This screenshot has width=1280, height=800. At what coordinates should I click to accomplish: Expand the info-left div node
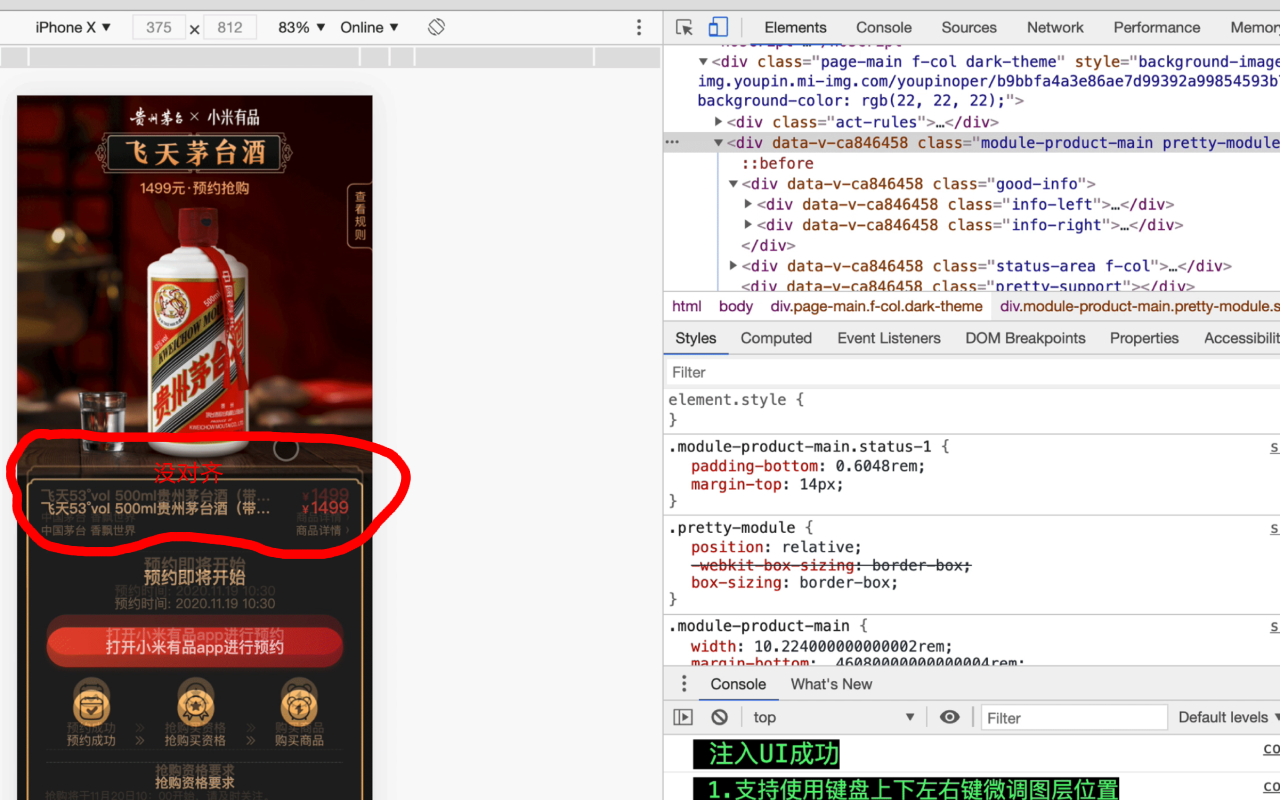point(748,204)
